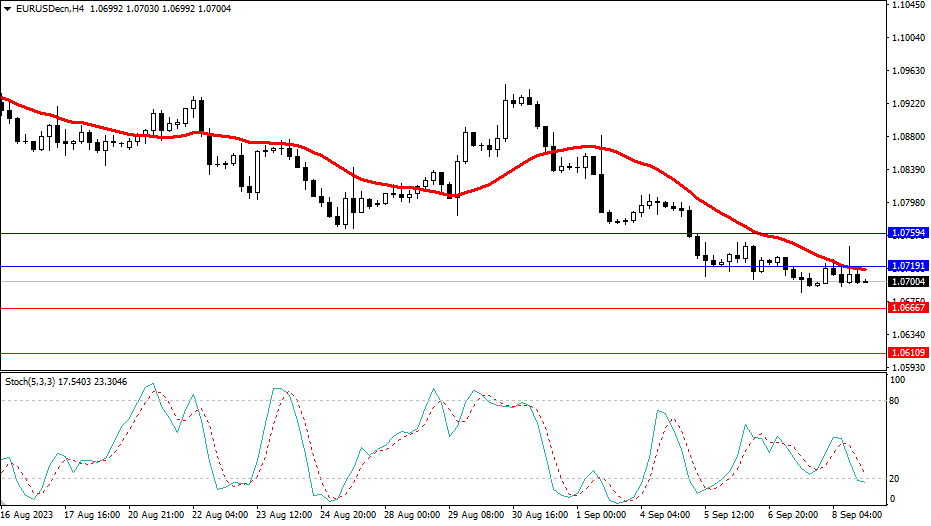Click the red 1.06667 price label
Screen dimensions: 931x526
tap(908, 308)
